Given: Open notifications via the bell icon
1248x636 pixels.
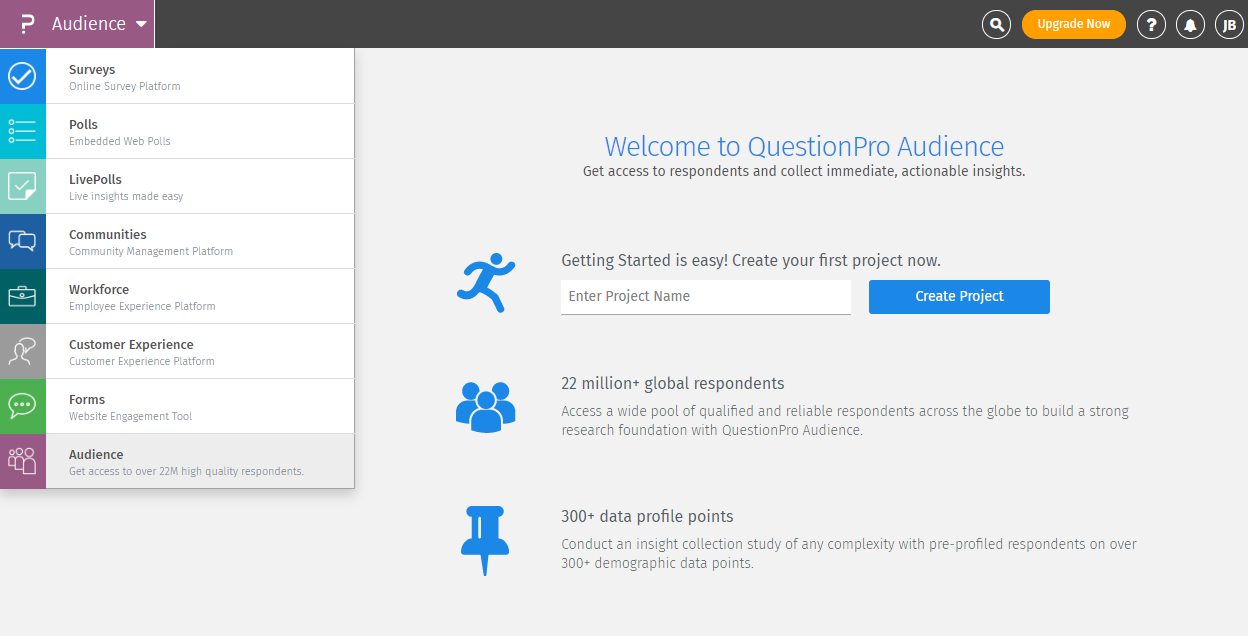Looking at the screenshot, I should [x=1190, y=24].
